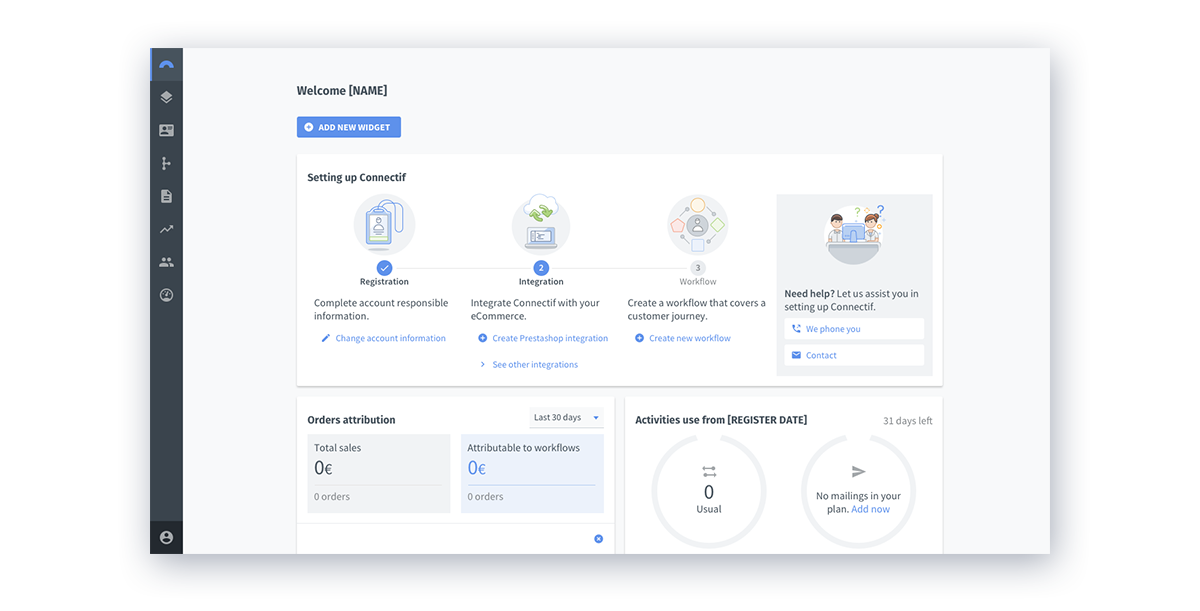Click the Total sales card
Screen dimensions: 1200x611
click(379, 474)
